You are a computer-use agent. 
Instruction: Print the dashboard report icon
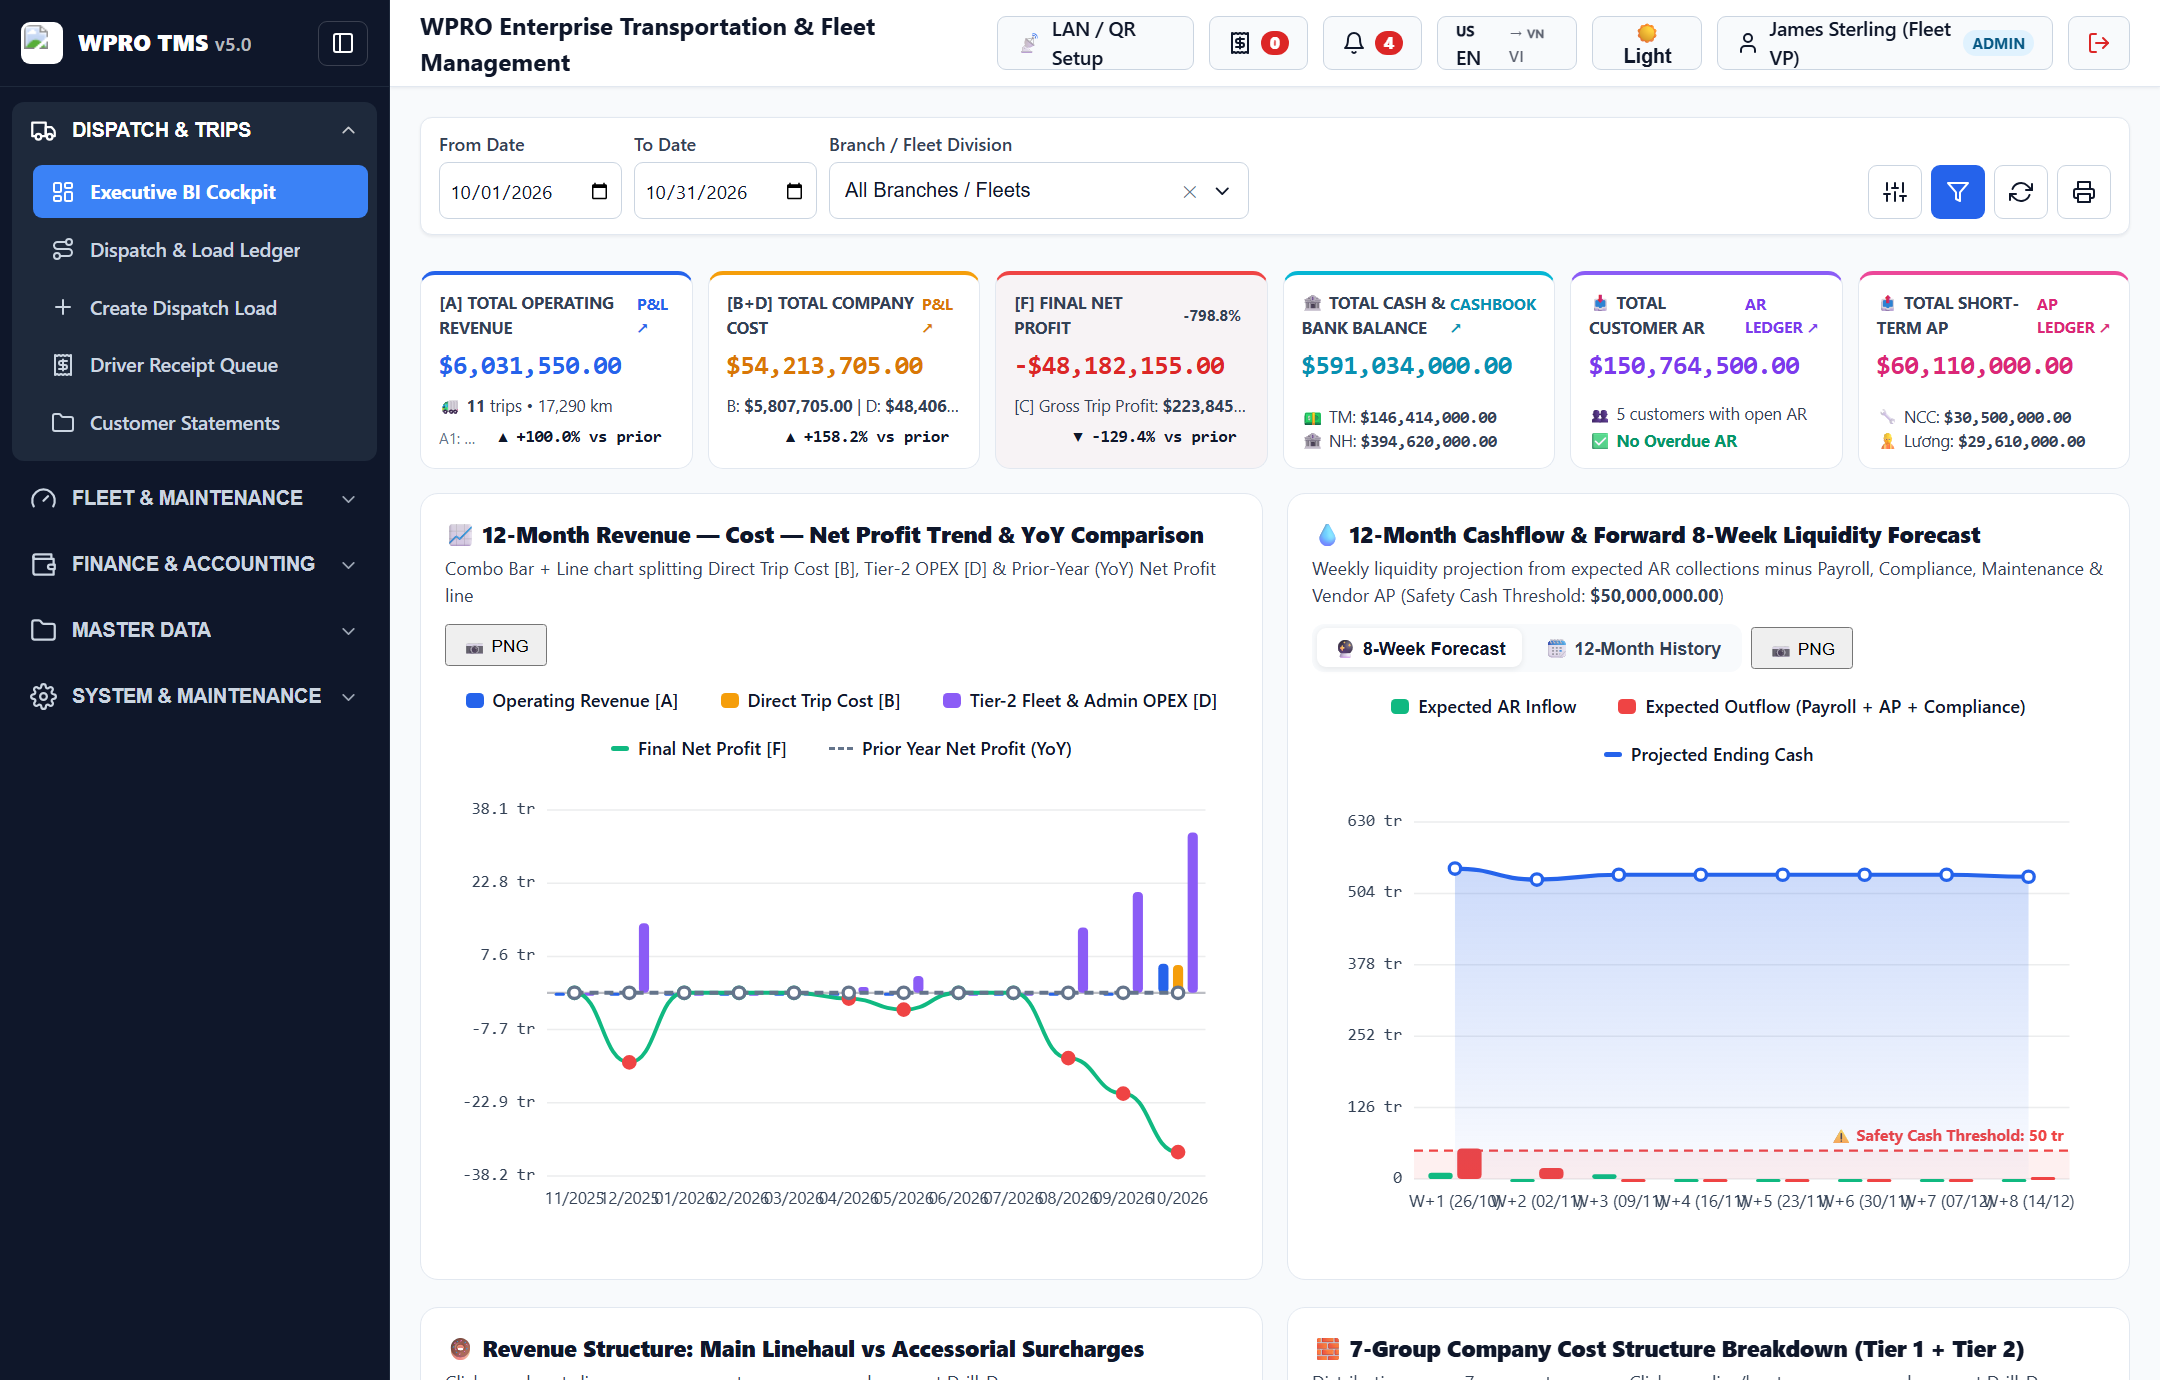click(x=2083, y=192)
